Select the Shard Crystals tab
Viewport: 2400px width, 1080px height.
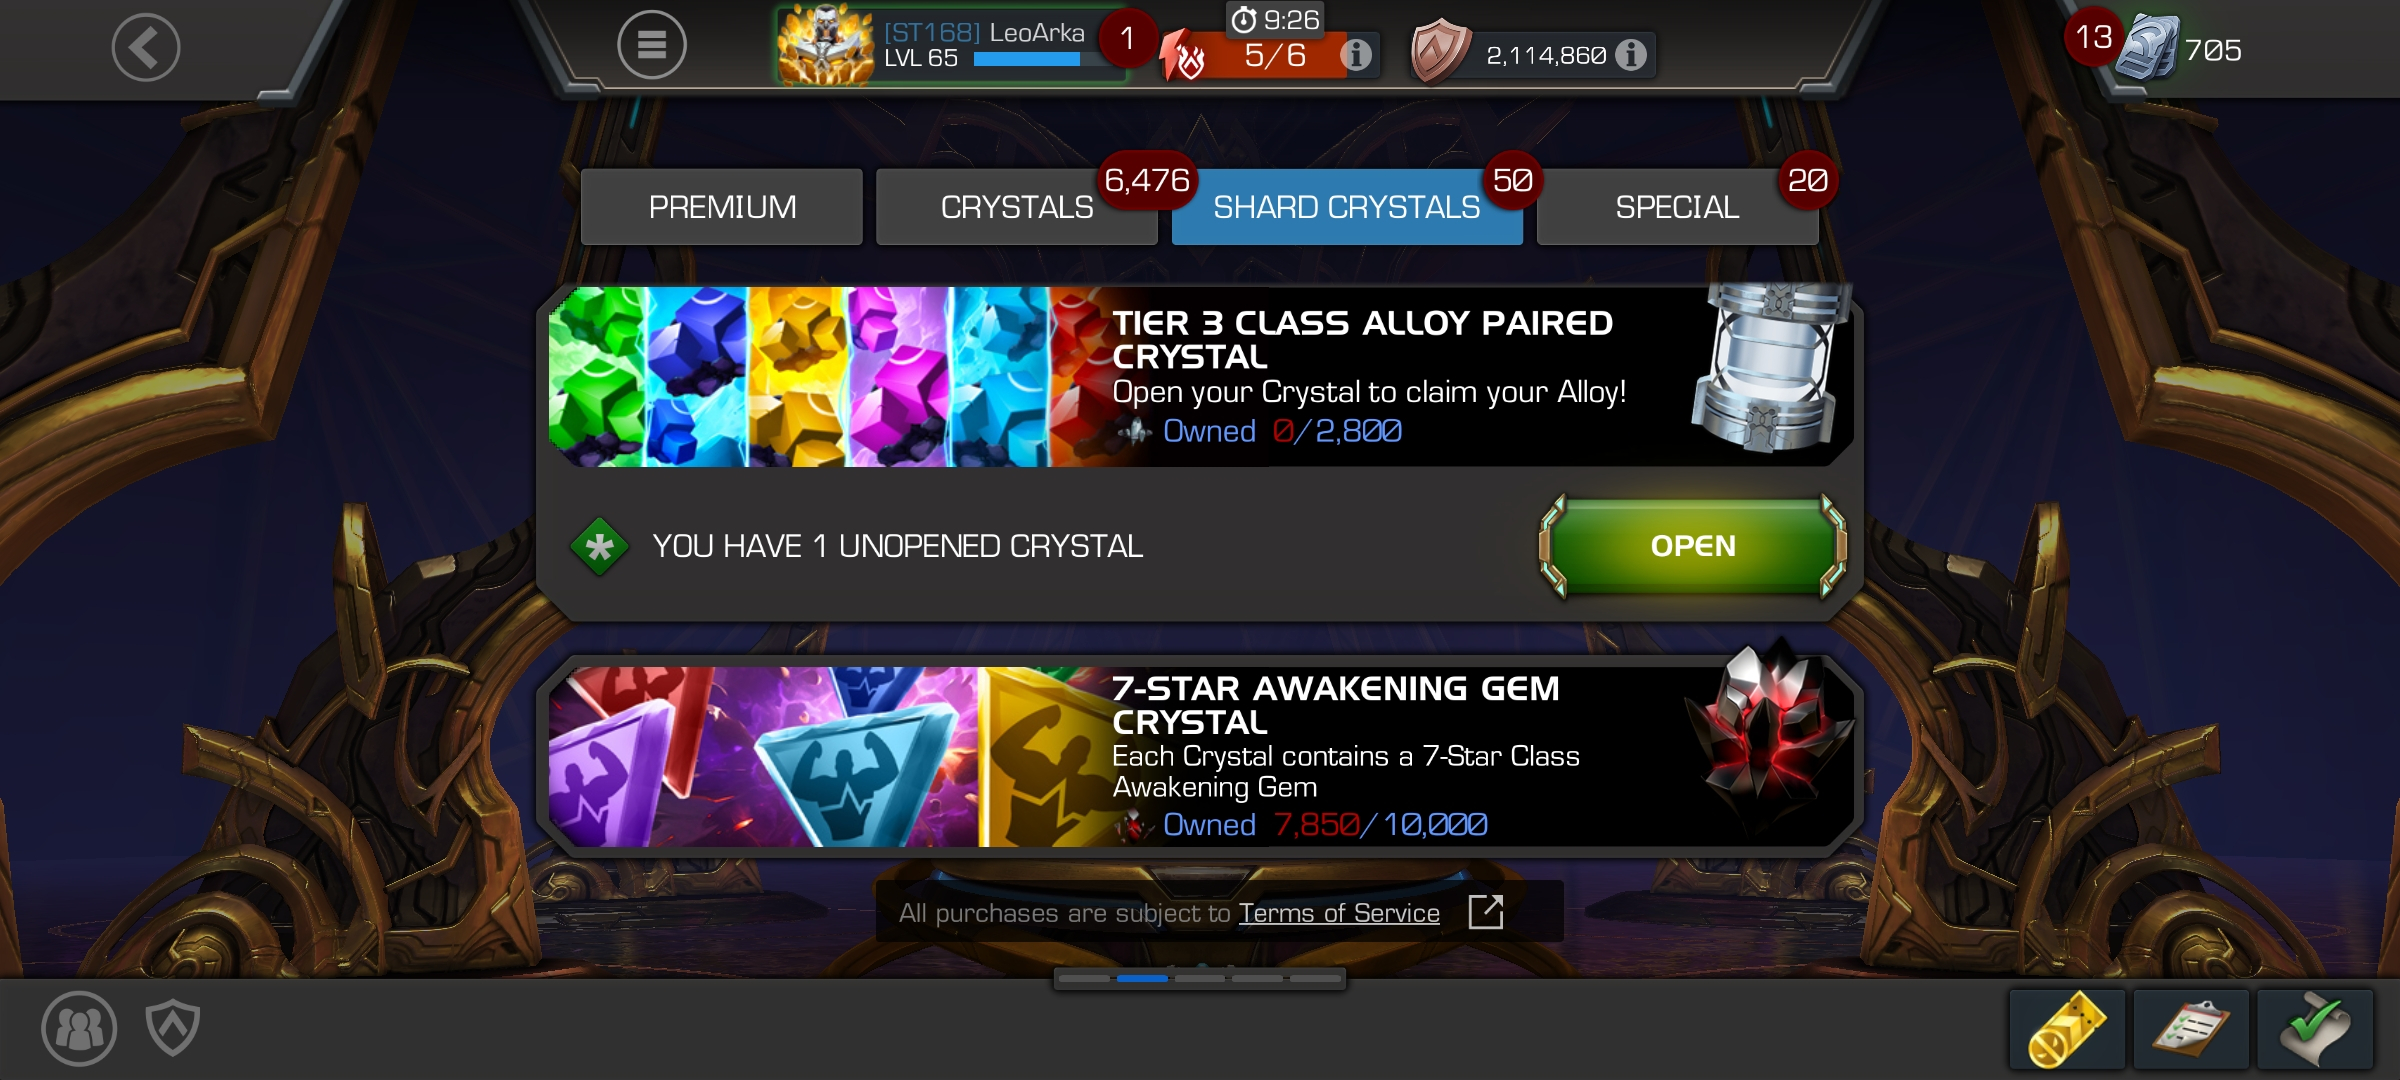point(1347,207)
